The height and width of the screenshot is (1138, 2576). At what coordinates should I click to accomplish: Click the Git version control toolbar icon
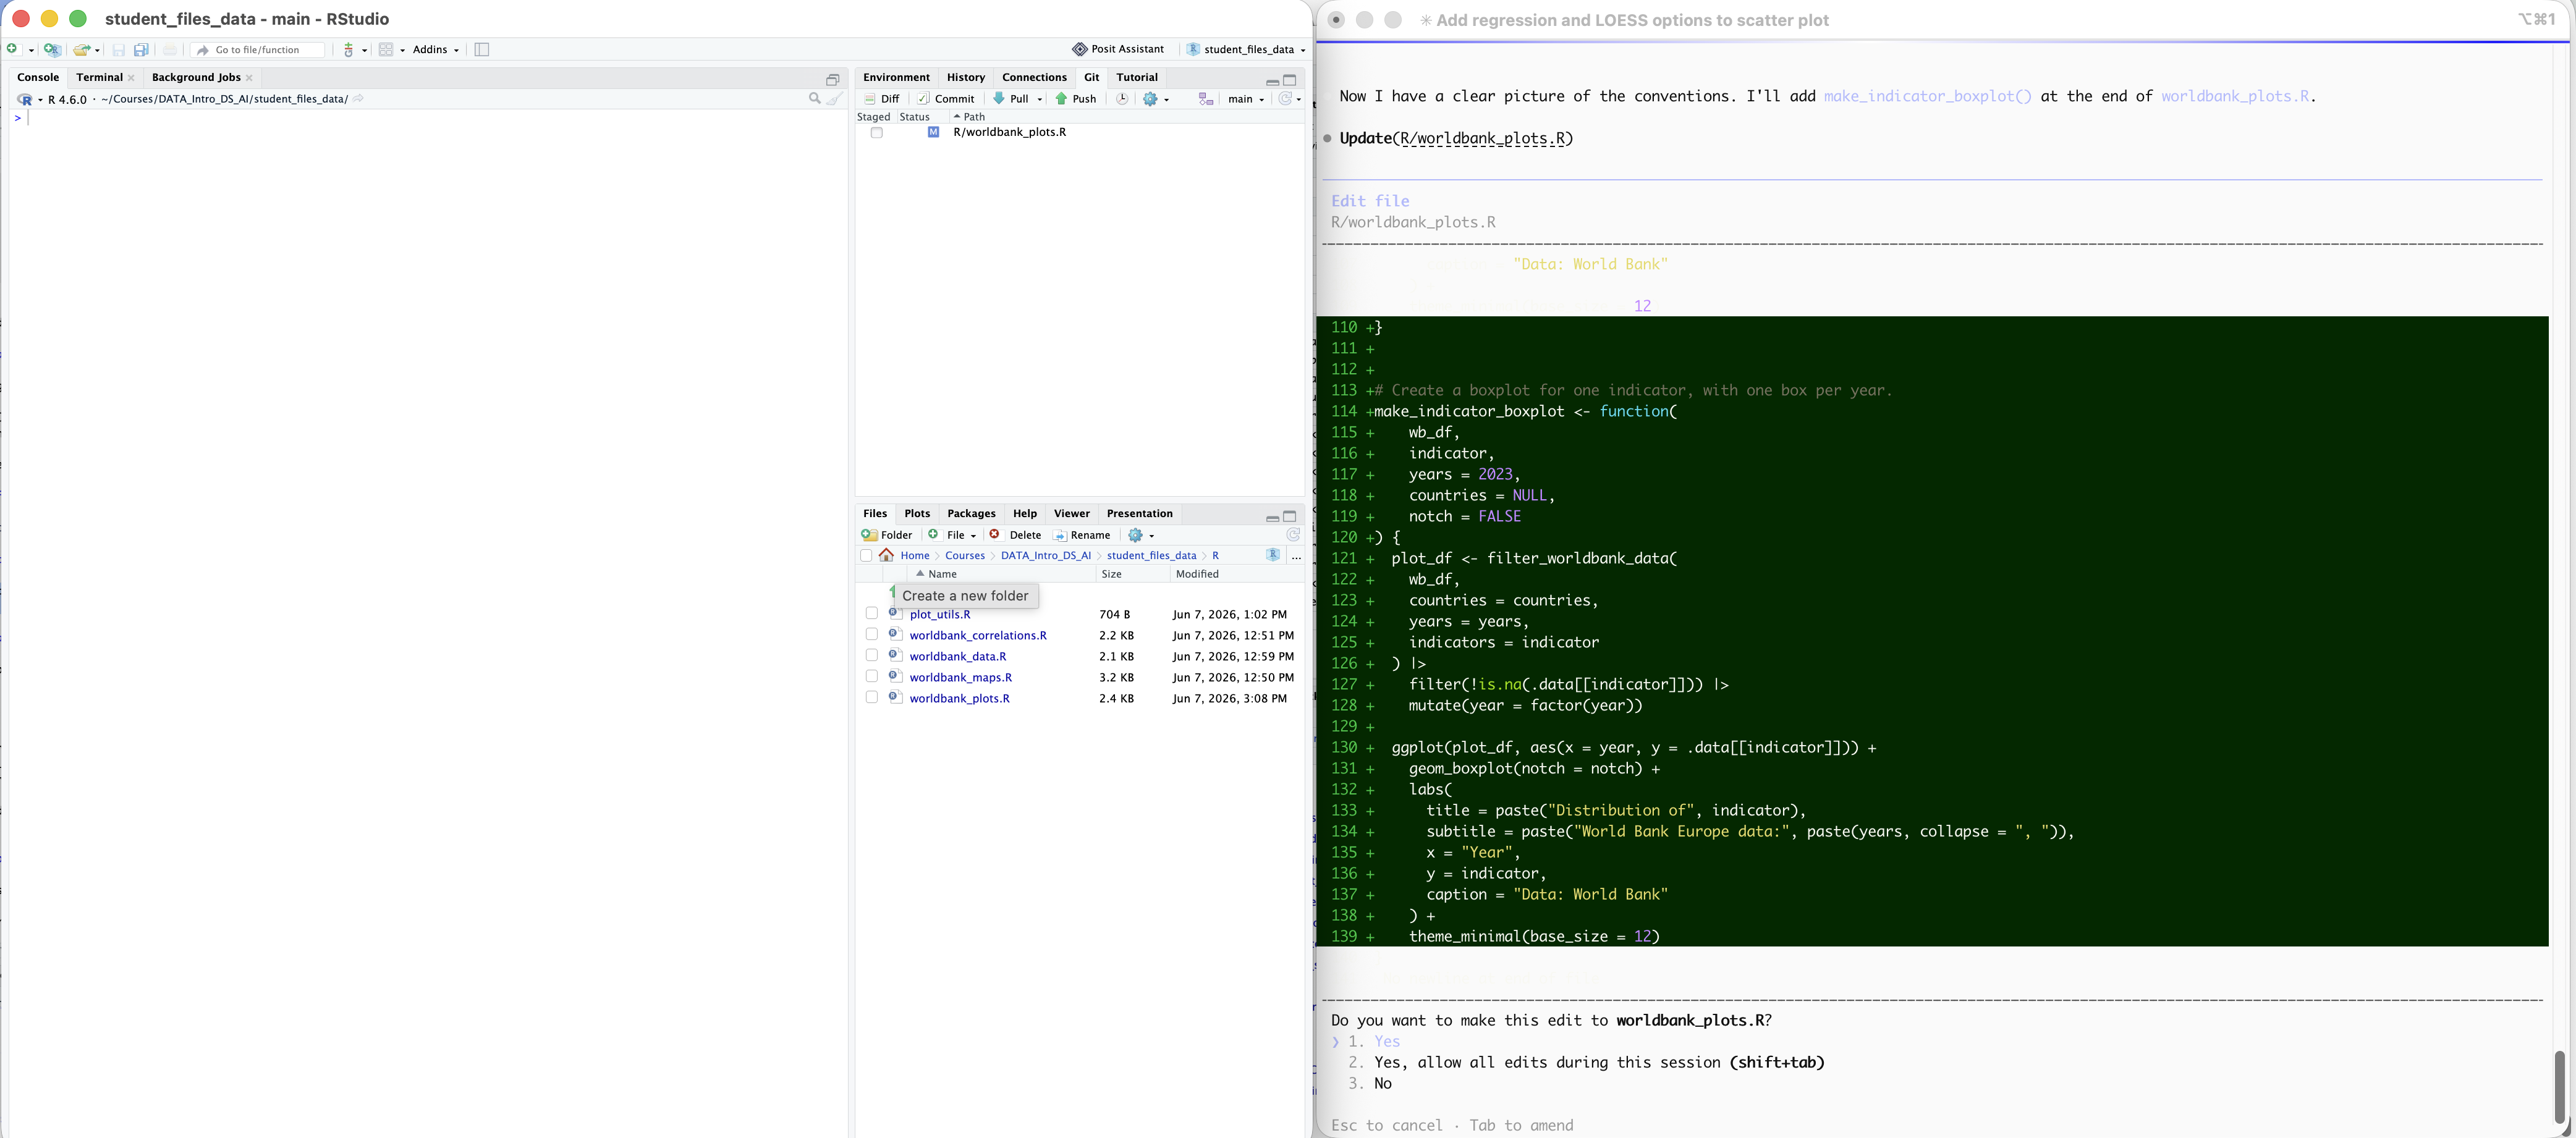click(x=348, y=49)
